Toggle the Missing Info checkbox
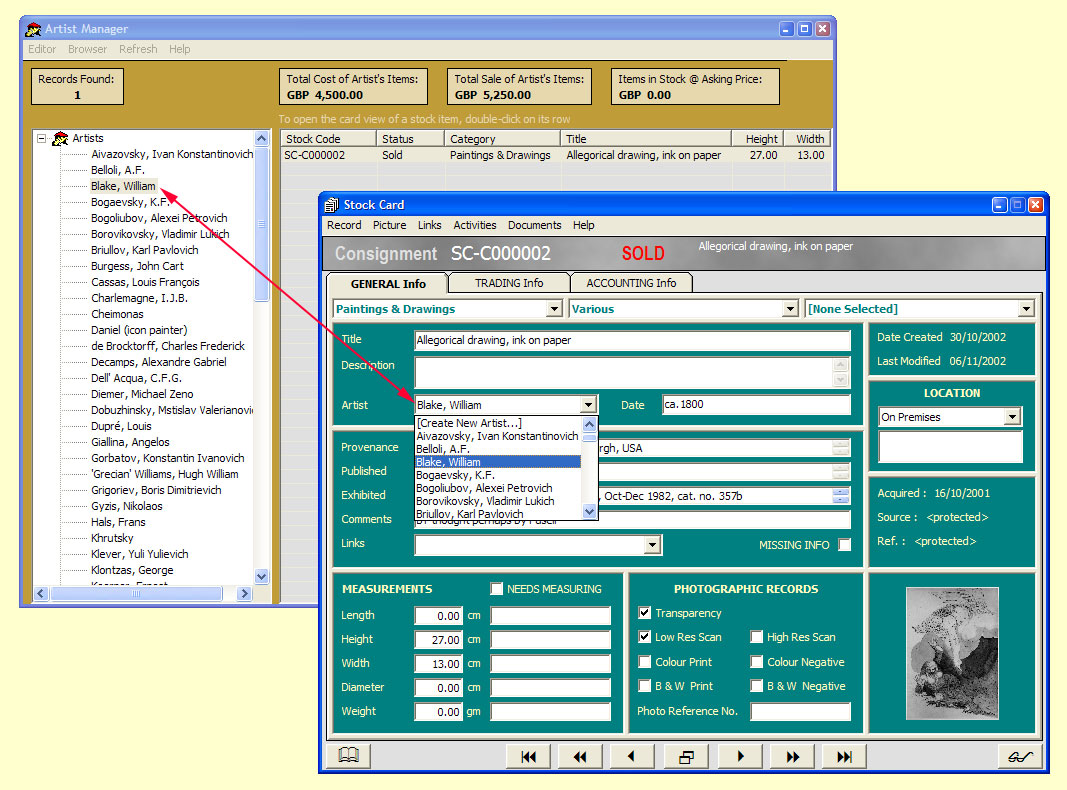Screen dimensions: 1067x790 coord(845,545)
